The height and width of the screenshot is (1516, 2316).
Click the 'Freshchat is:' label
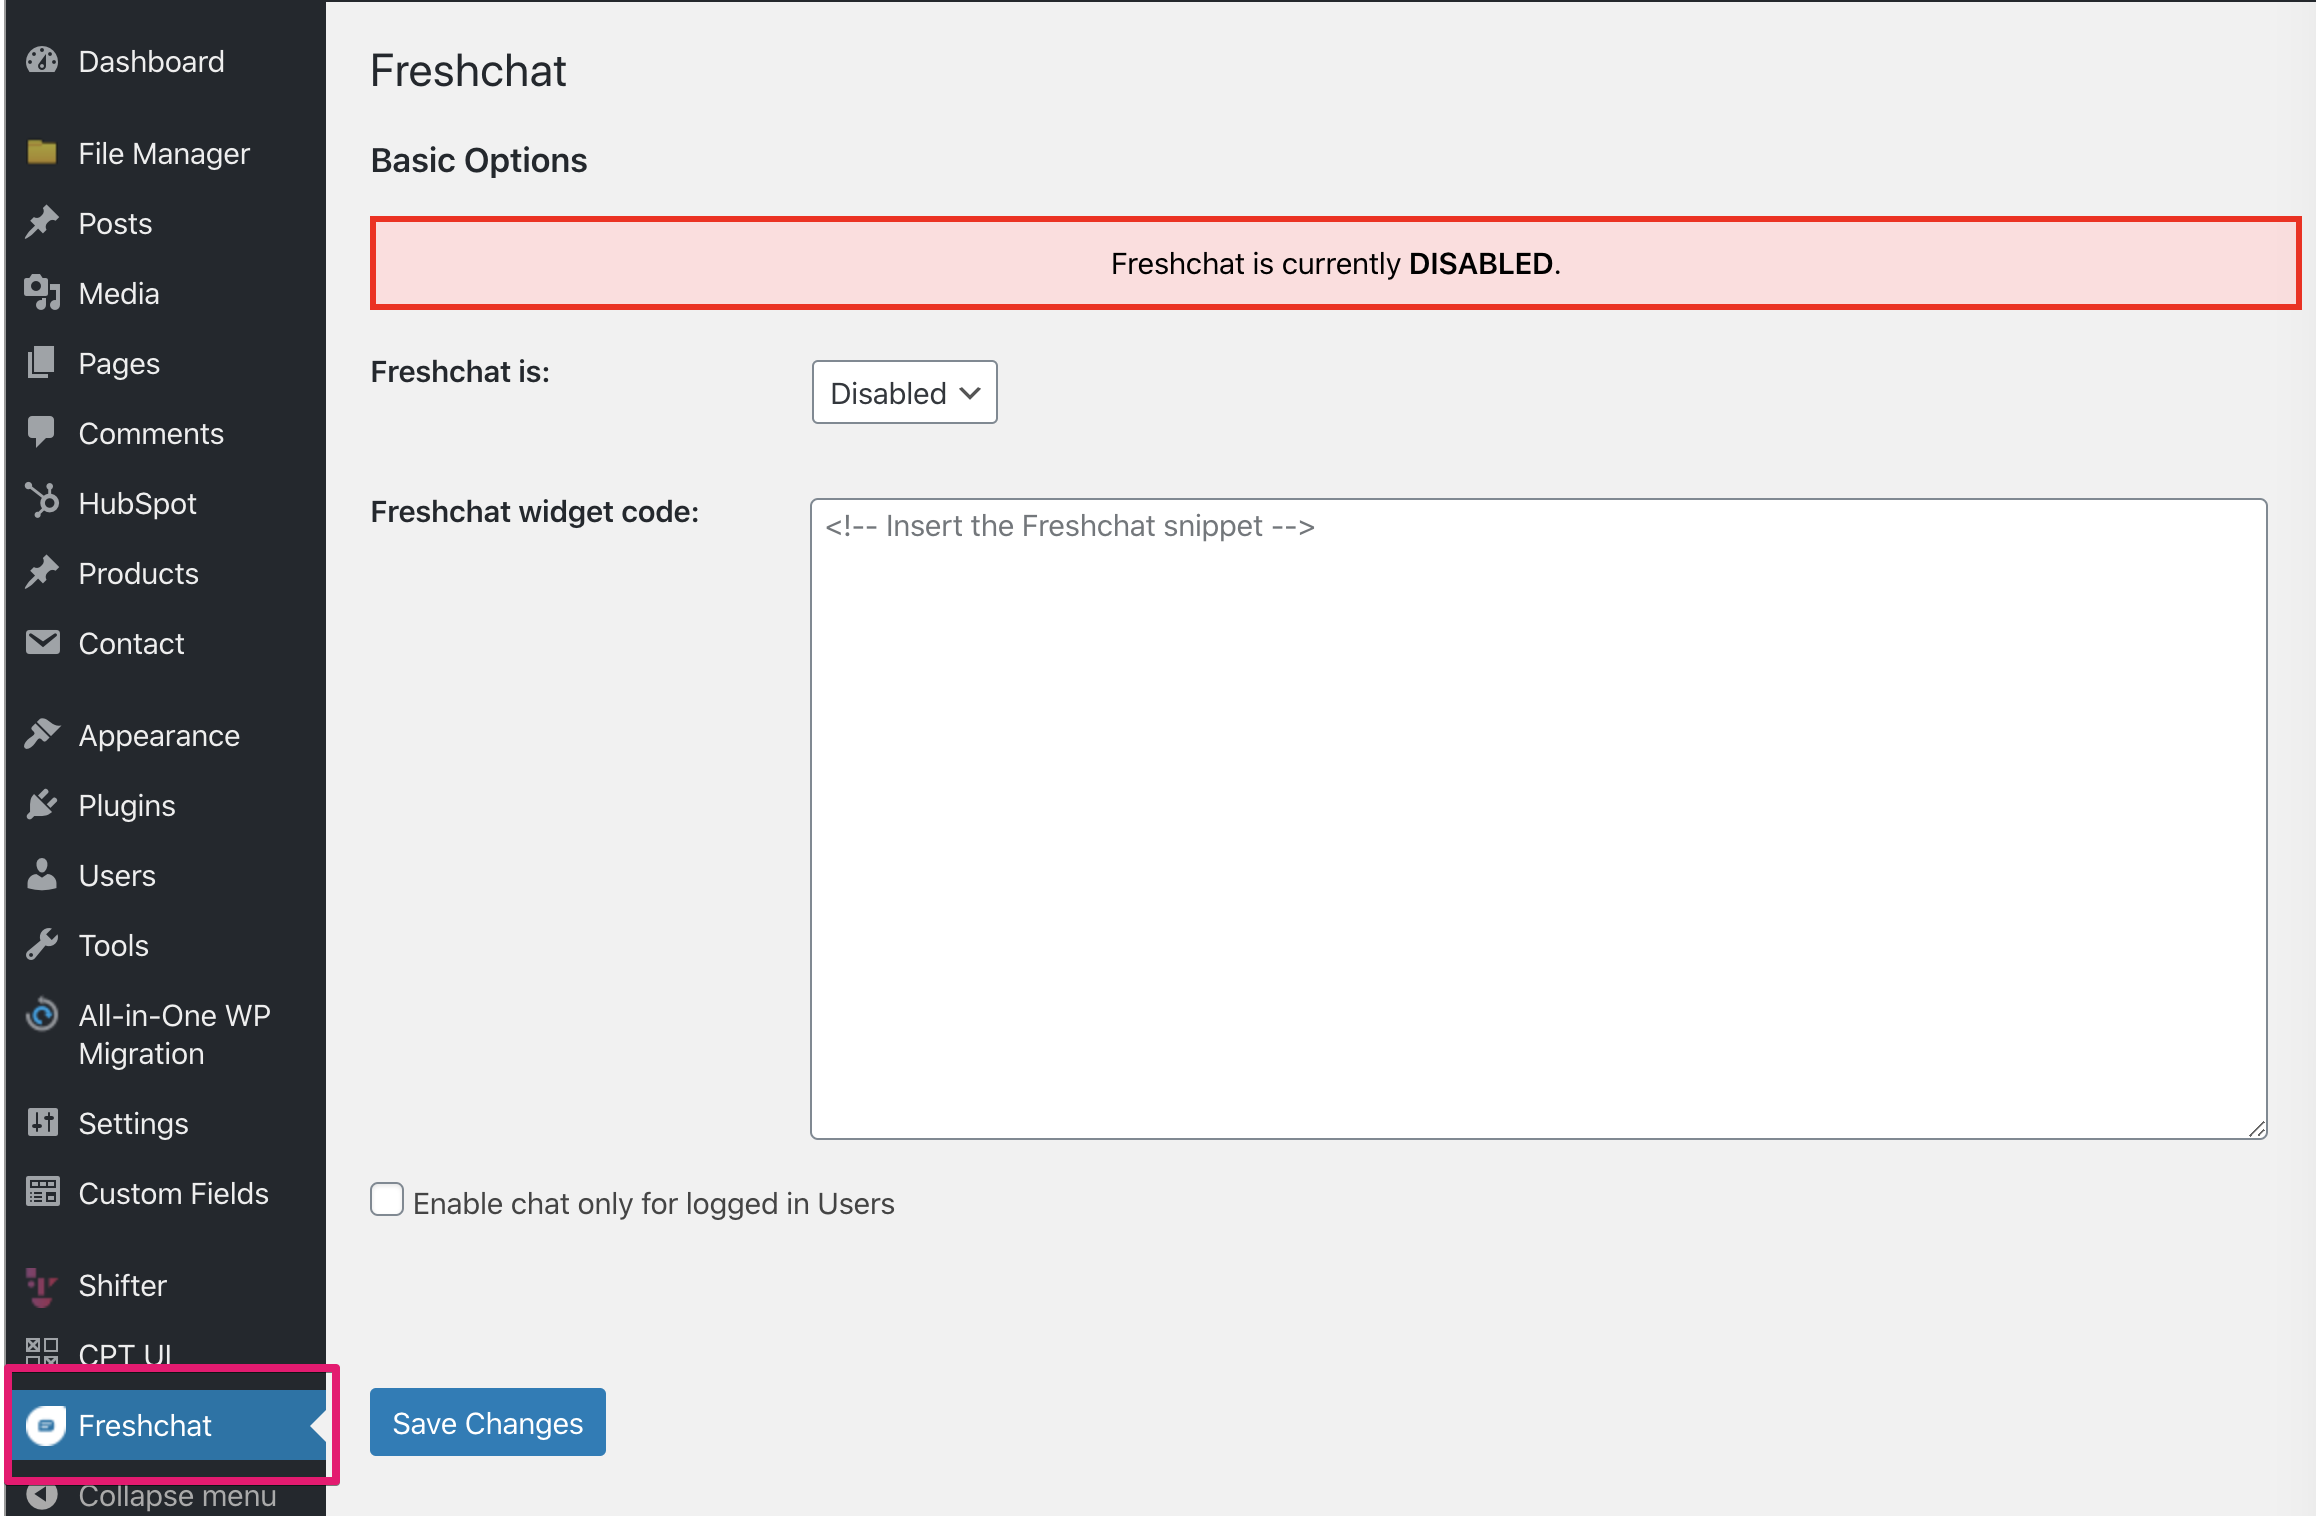460,371
